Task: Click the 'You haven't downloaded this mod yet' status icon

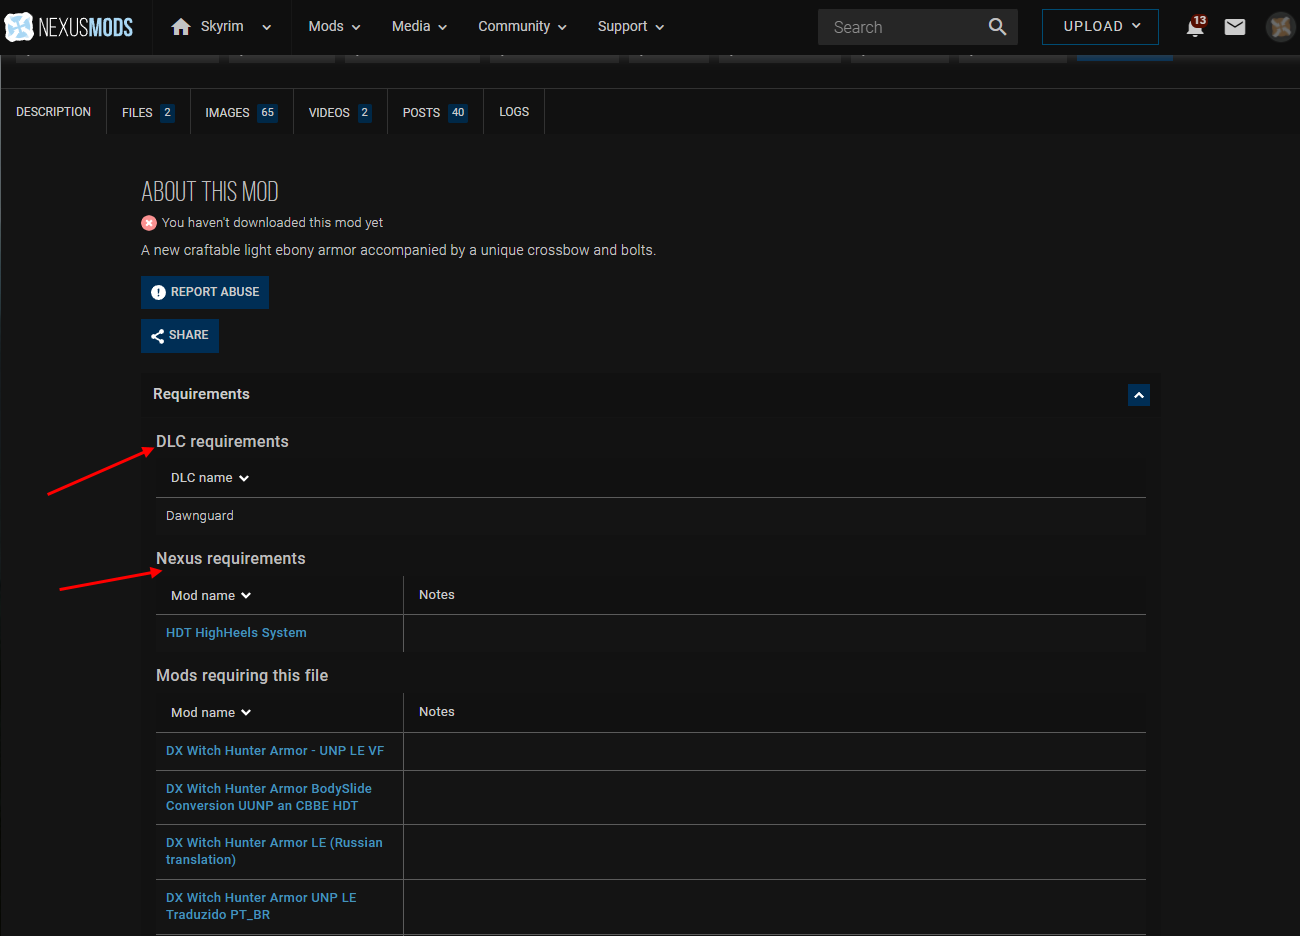Action: click(149, 223)
